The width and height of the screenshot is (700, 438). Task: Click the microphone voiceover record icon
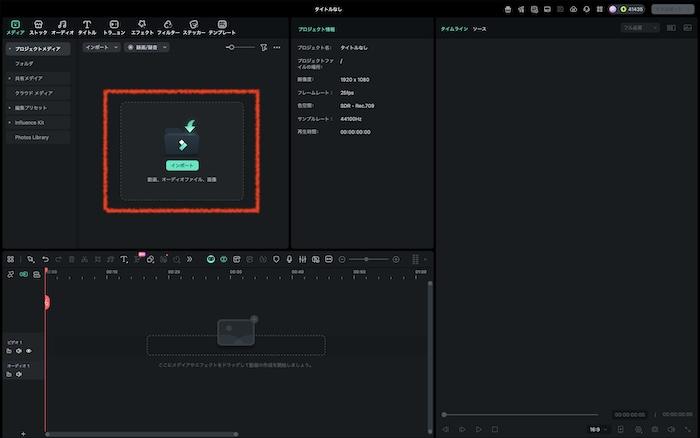click(290, 259)
